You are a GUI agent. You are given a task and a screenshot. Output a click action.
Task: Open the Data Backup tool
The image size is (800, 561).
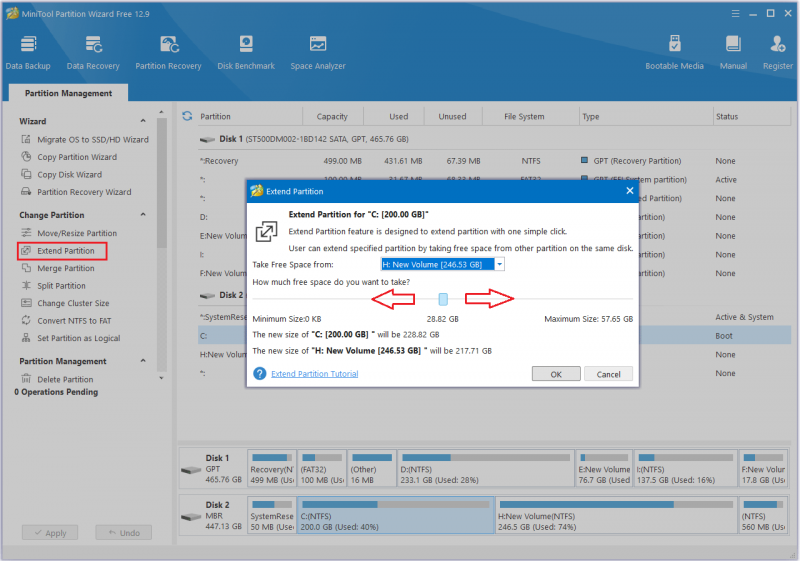[x=28, y=53]
